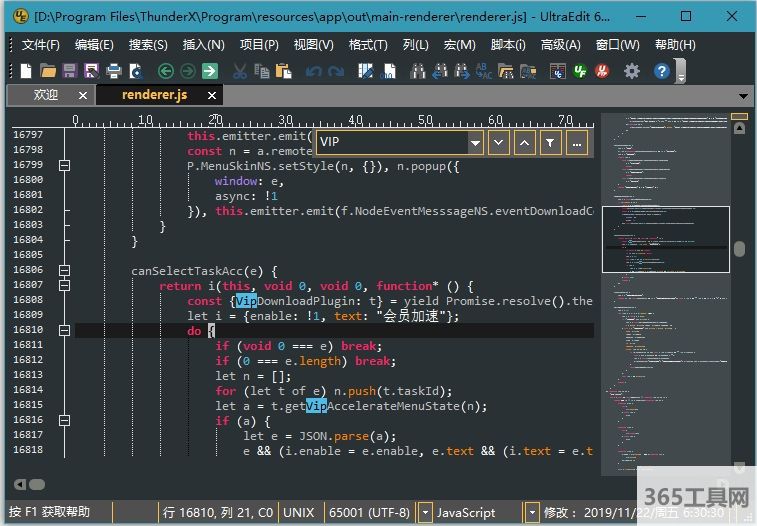
Task: Click the blue help question mark icon
Action: pyautogui.click(x=661, y=71)
